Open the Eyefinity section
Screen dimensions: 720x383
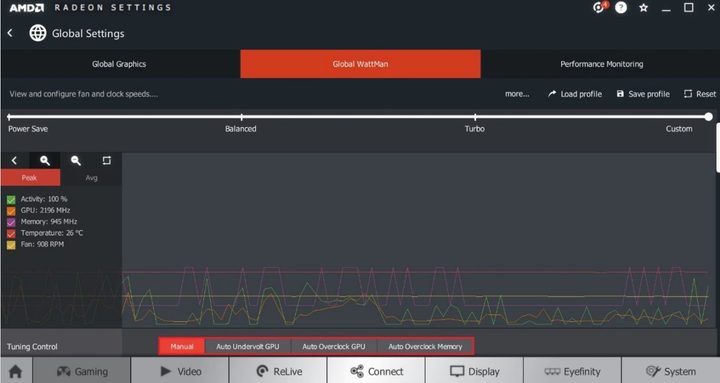(573, 371)
